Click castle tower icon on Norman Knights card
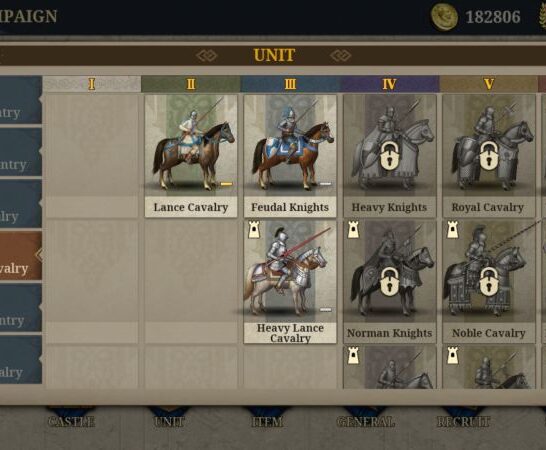The width and height of the screenshot is (546, 450). pyautogui.click(x=353, y=230)
